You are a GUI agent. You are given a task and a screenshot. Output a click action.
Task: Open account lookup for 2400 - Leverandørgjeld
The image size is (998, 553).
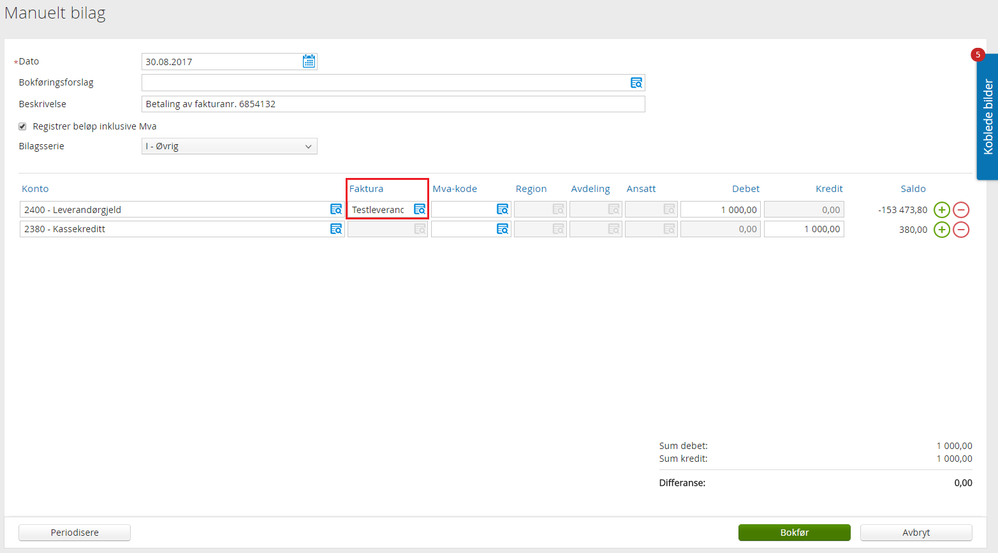(x=336, y=209)
